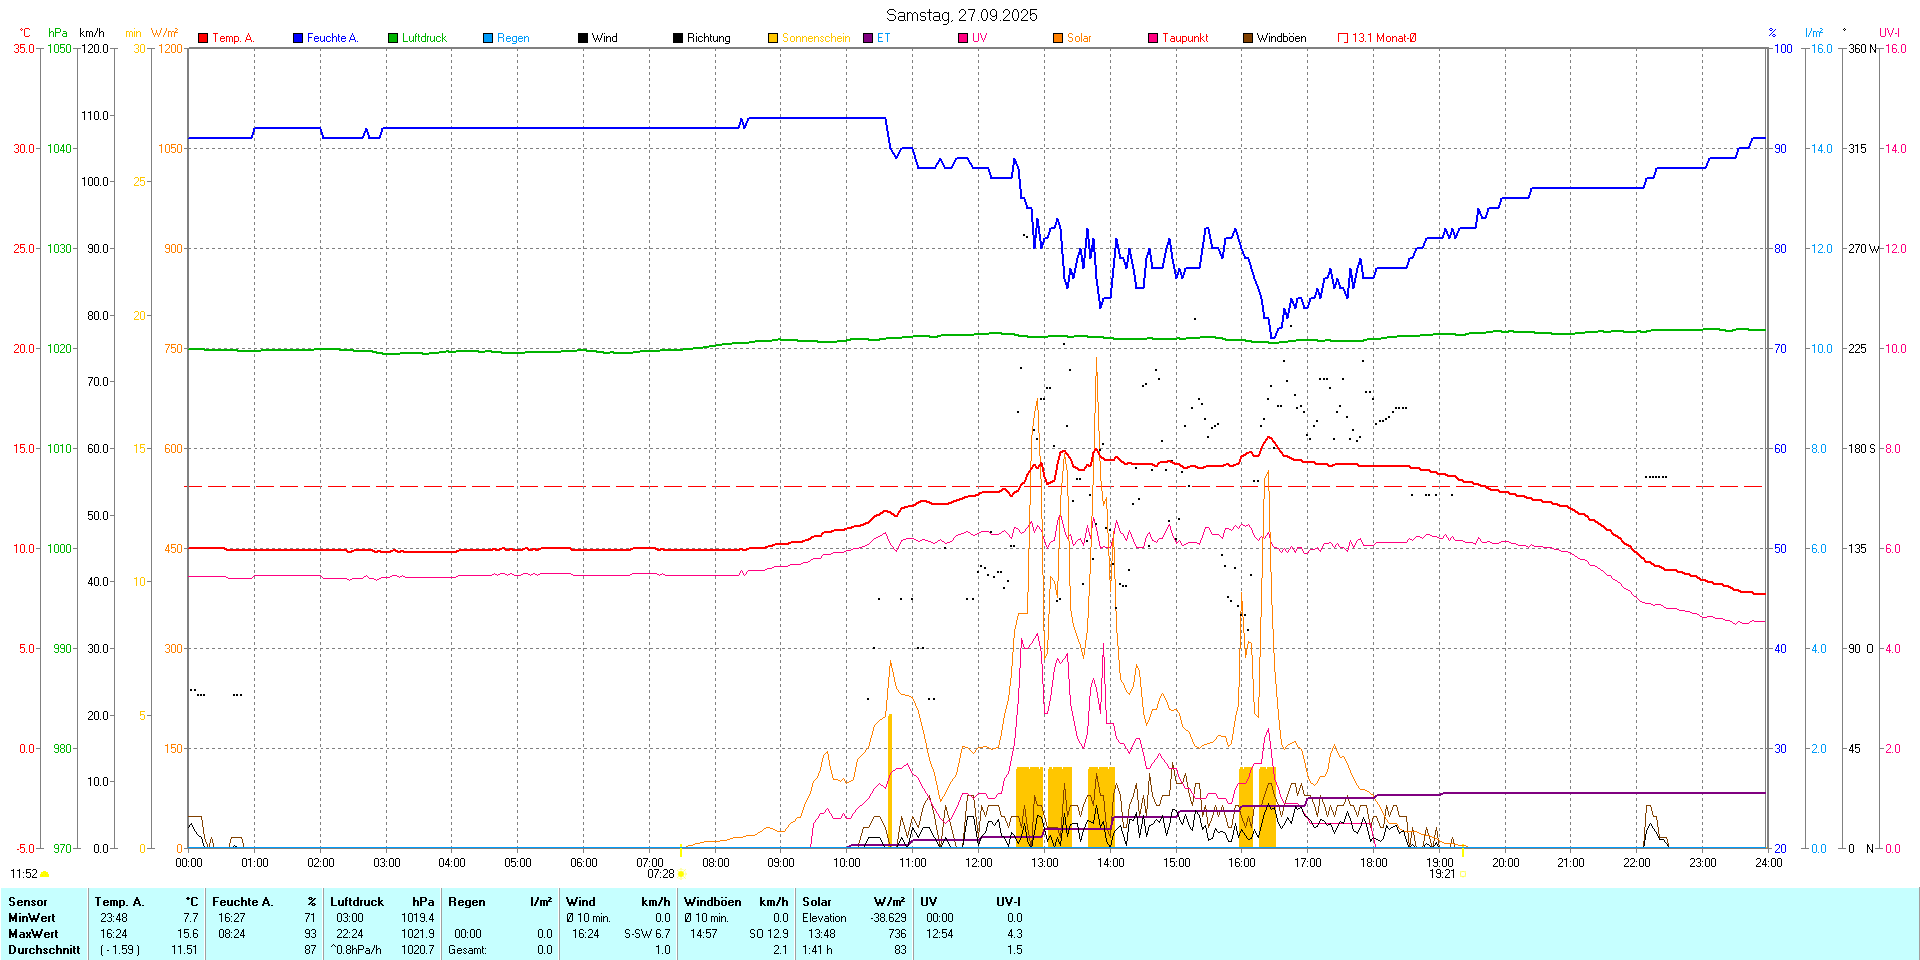The width and height of the screenshot is (1920, 960).
Task: Click the Durchschnitt row label
Action: pos(44,950)
